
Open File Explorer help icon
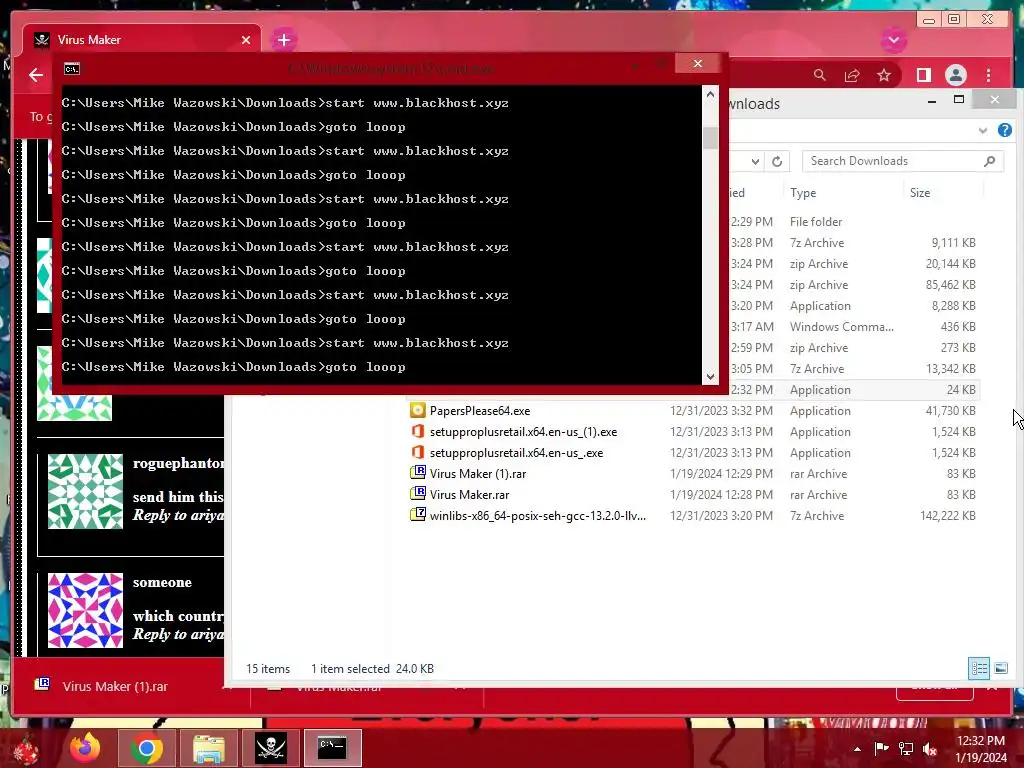click(x=1004, y=130)
